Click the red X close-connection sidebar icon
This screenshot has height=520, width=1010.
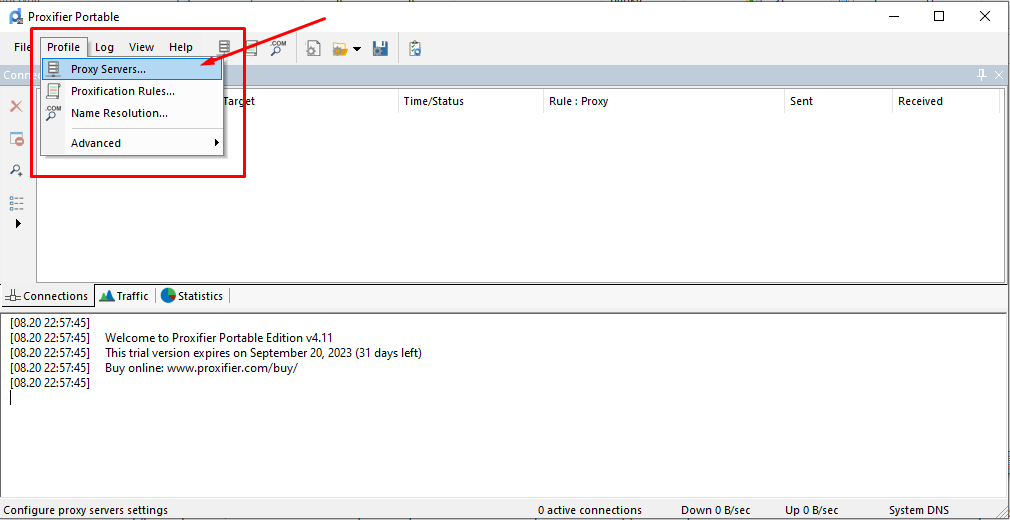[x=16, y=106]
